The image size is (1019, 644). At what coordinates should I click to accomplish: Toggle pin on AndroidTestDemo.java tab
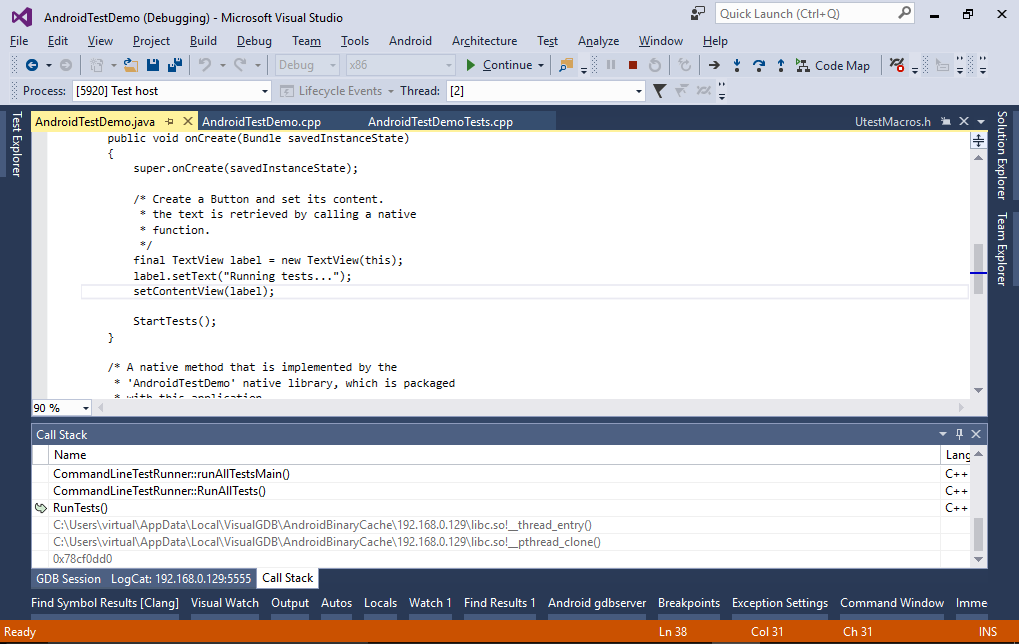pyautogui.click(x=170, y=122)
